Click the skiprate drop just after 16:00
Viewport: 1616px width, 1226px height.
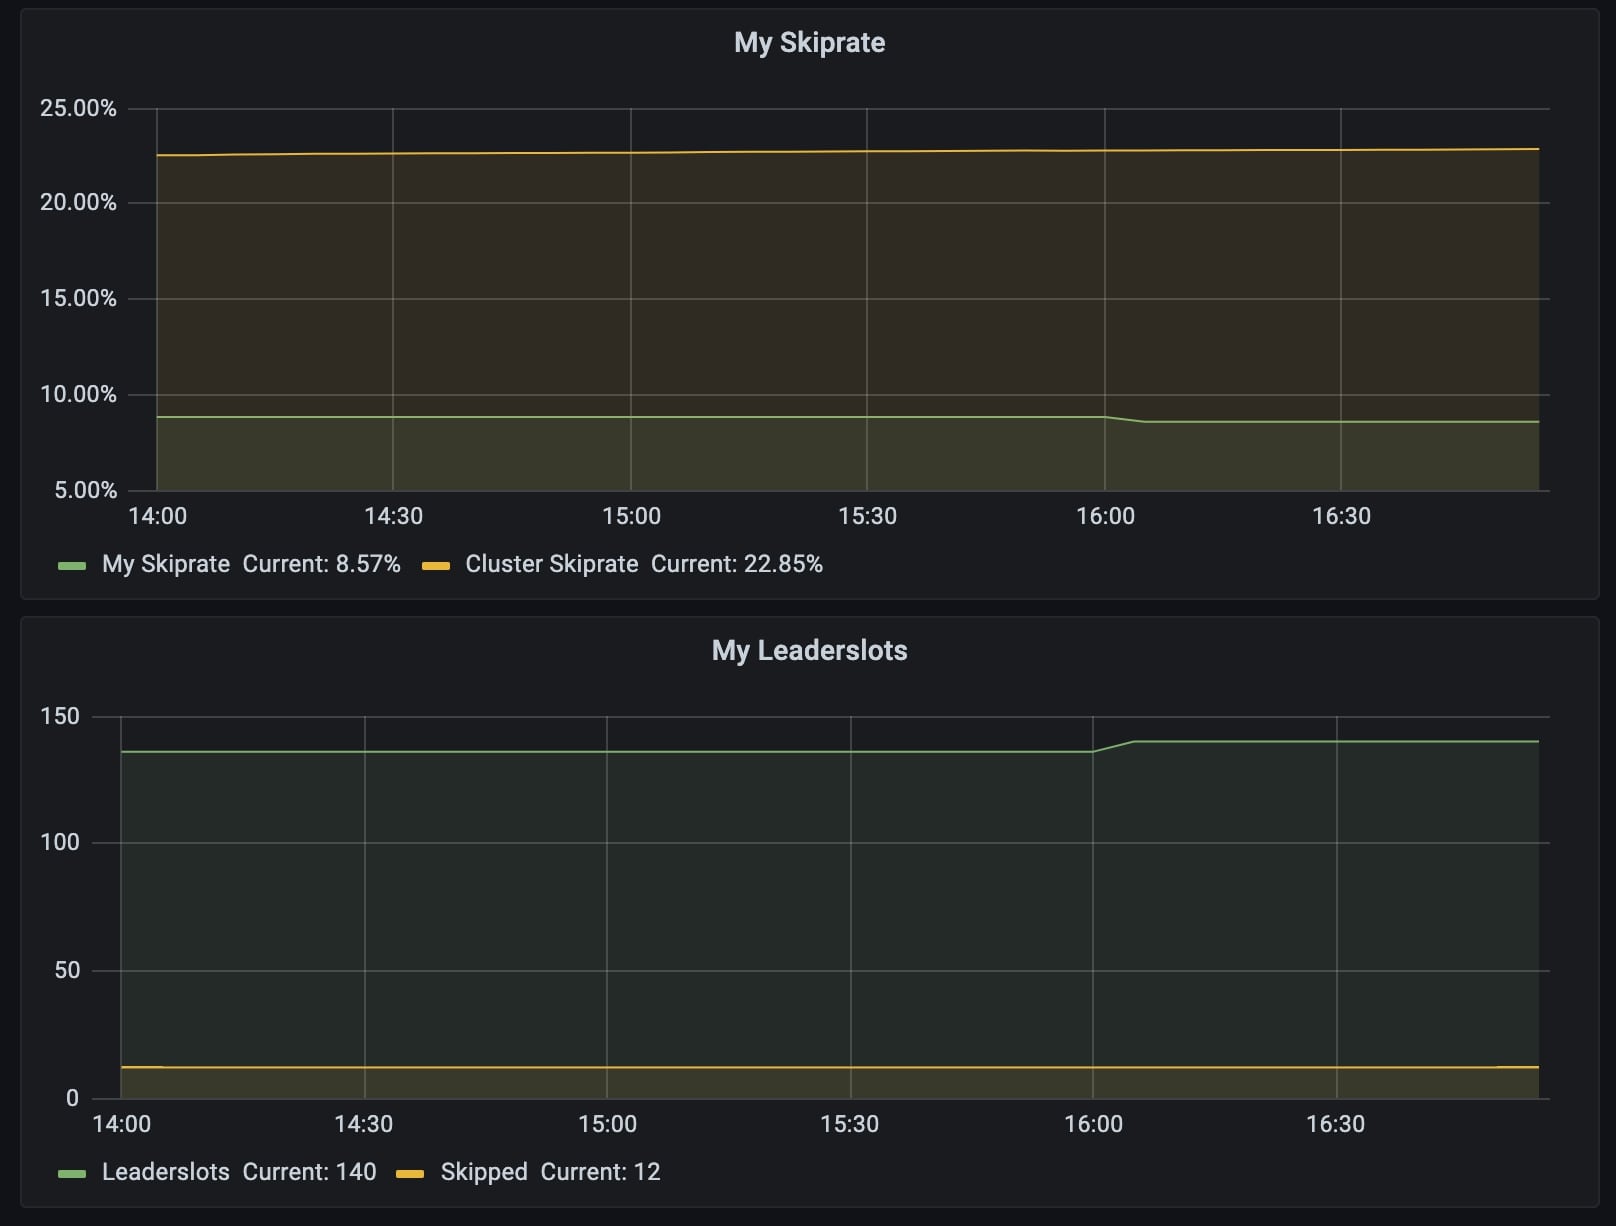1125,419
